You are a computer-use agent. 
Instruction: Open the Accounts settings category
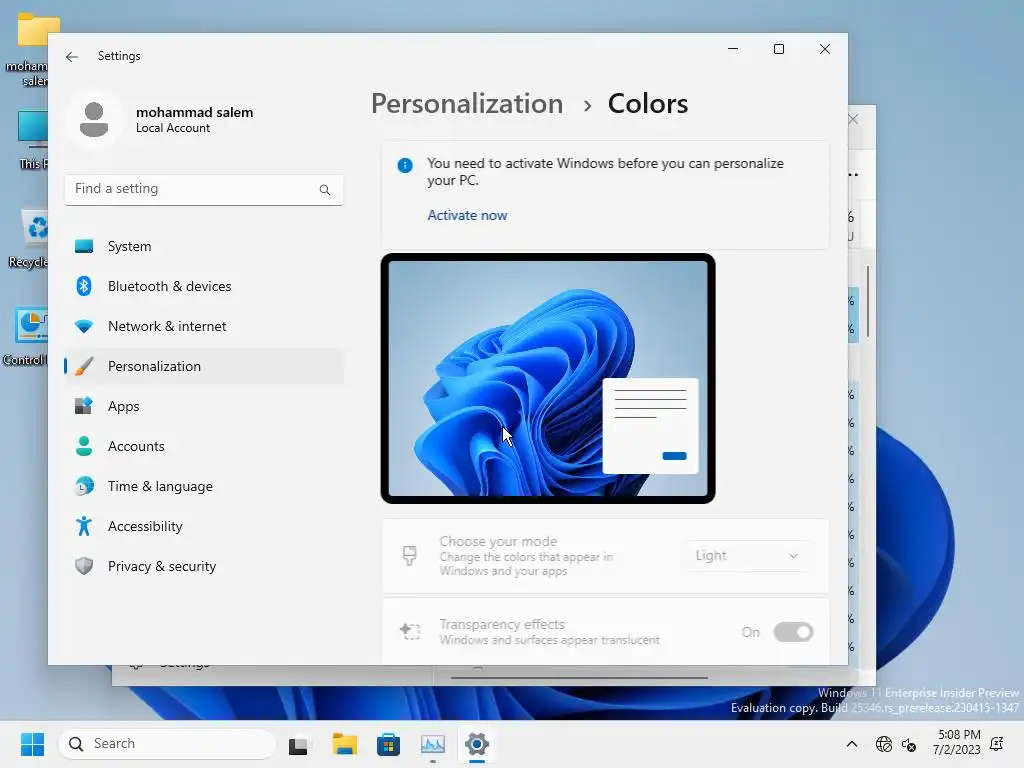coord(204,446)
